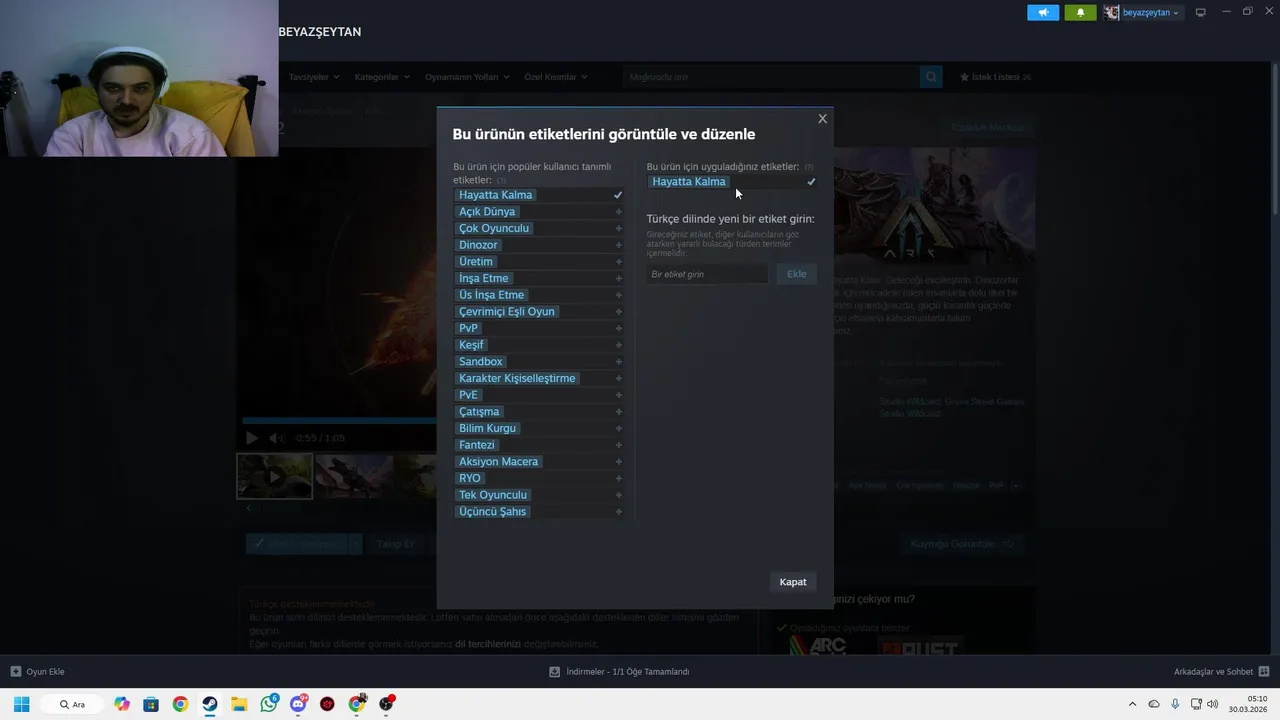Apply the İnşa Etme tag with plus
Image resolution: width=1280 pixels, height=720 pixels.
(x=619, y=279)
